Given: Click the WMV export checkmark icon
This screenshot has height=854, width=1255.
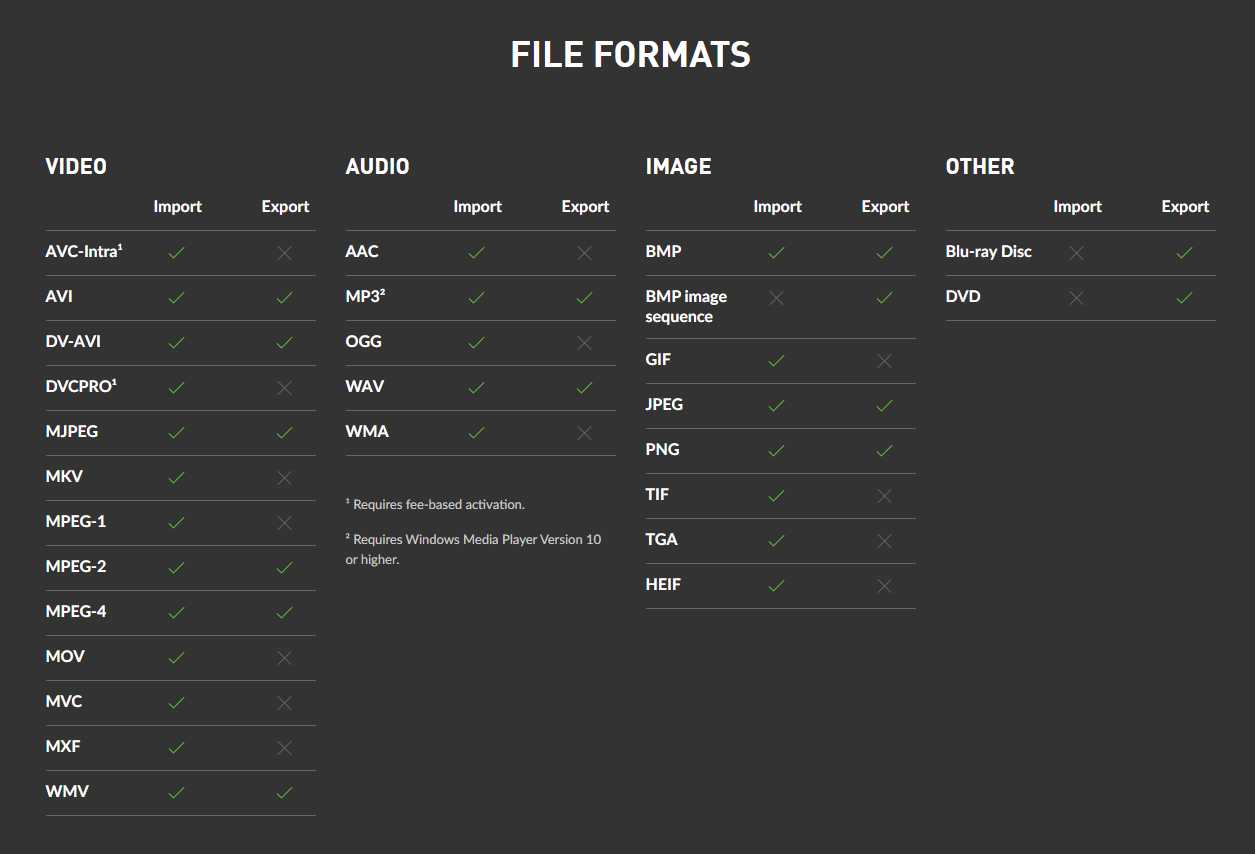Looking at the screenshot, I should pyautogui.click(x=285, y=793).
